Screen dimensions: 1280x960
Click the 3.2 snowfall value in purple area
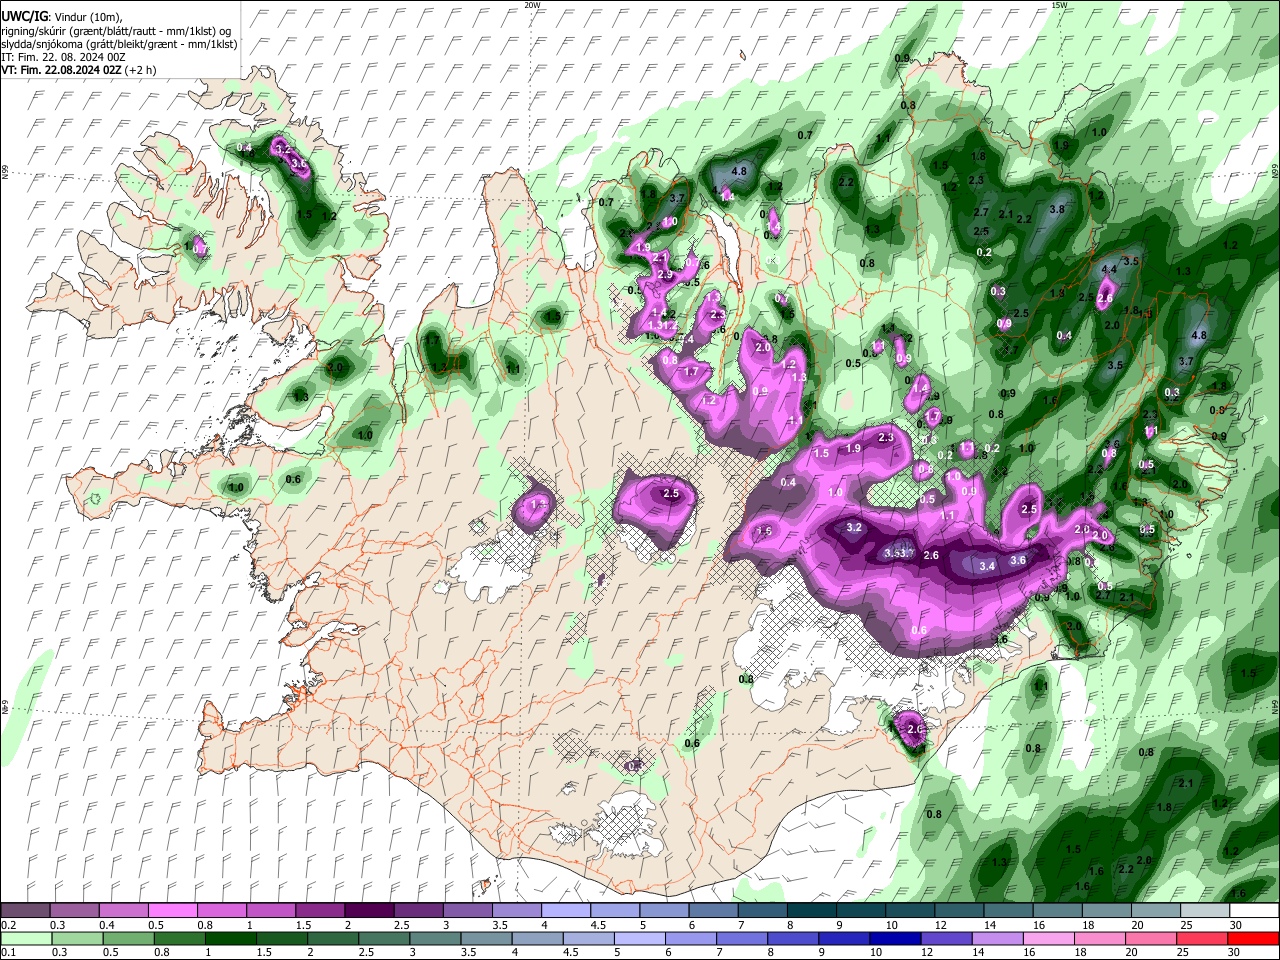coord(854,527)
